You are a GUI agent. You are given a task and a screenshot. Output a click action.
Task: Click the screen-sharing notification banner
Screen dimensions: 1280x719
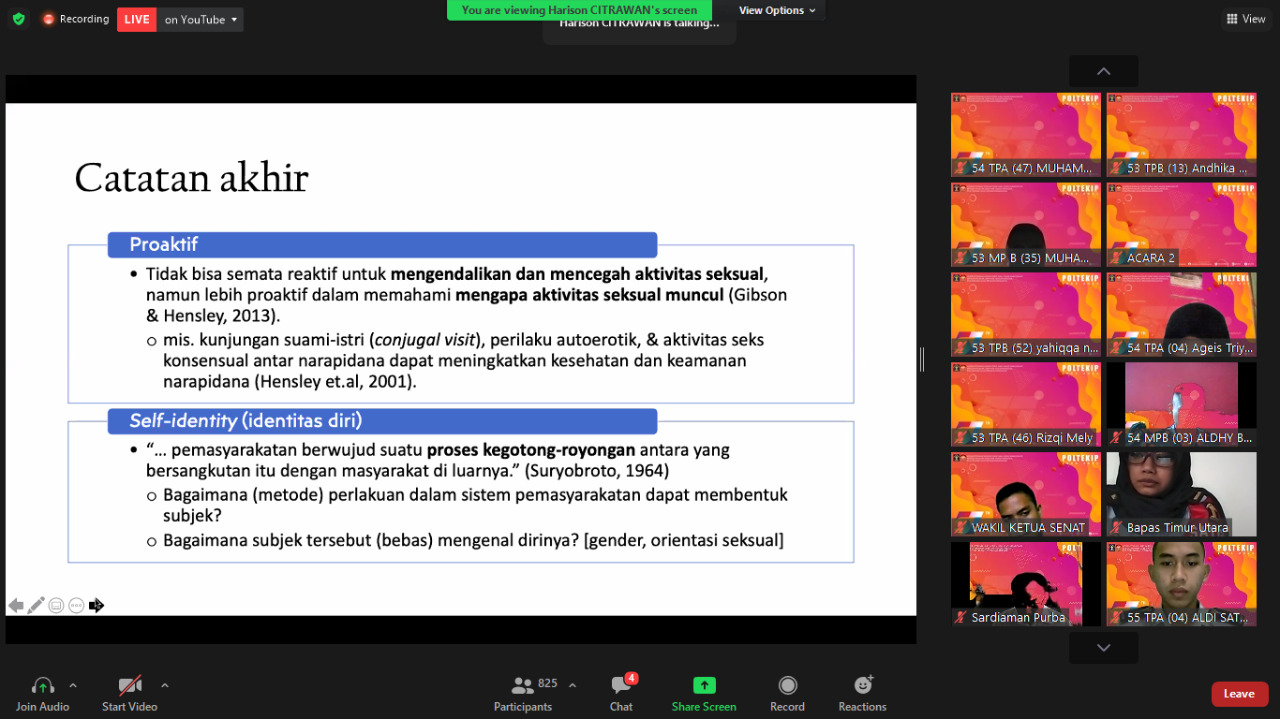click(579, 10)
